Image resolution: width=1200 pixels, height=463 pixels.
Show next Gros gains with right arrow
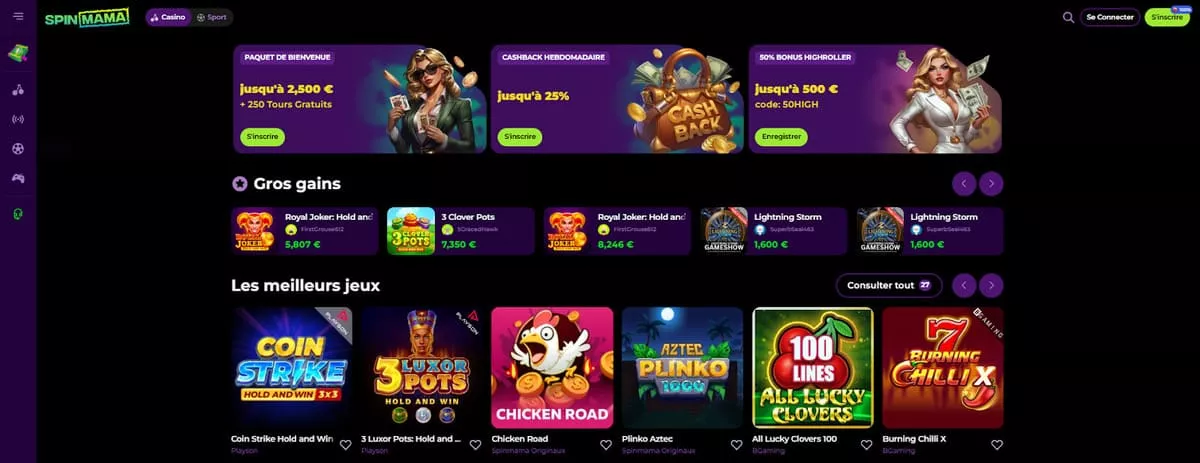(x=991, y=183)
